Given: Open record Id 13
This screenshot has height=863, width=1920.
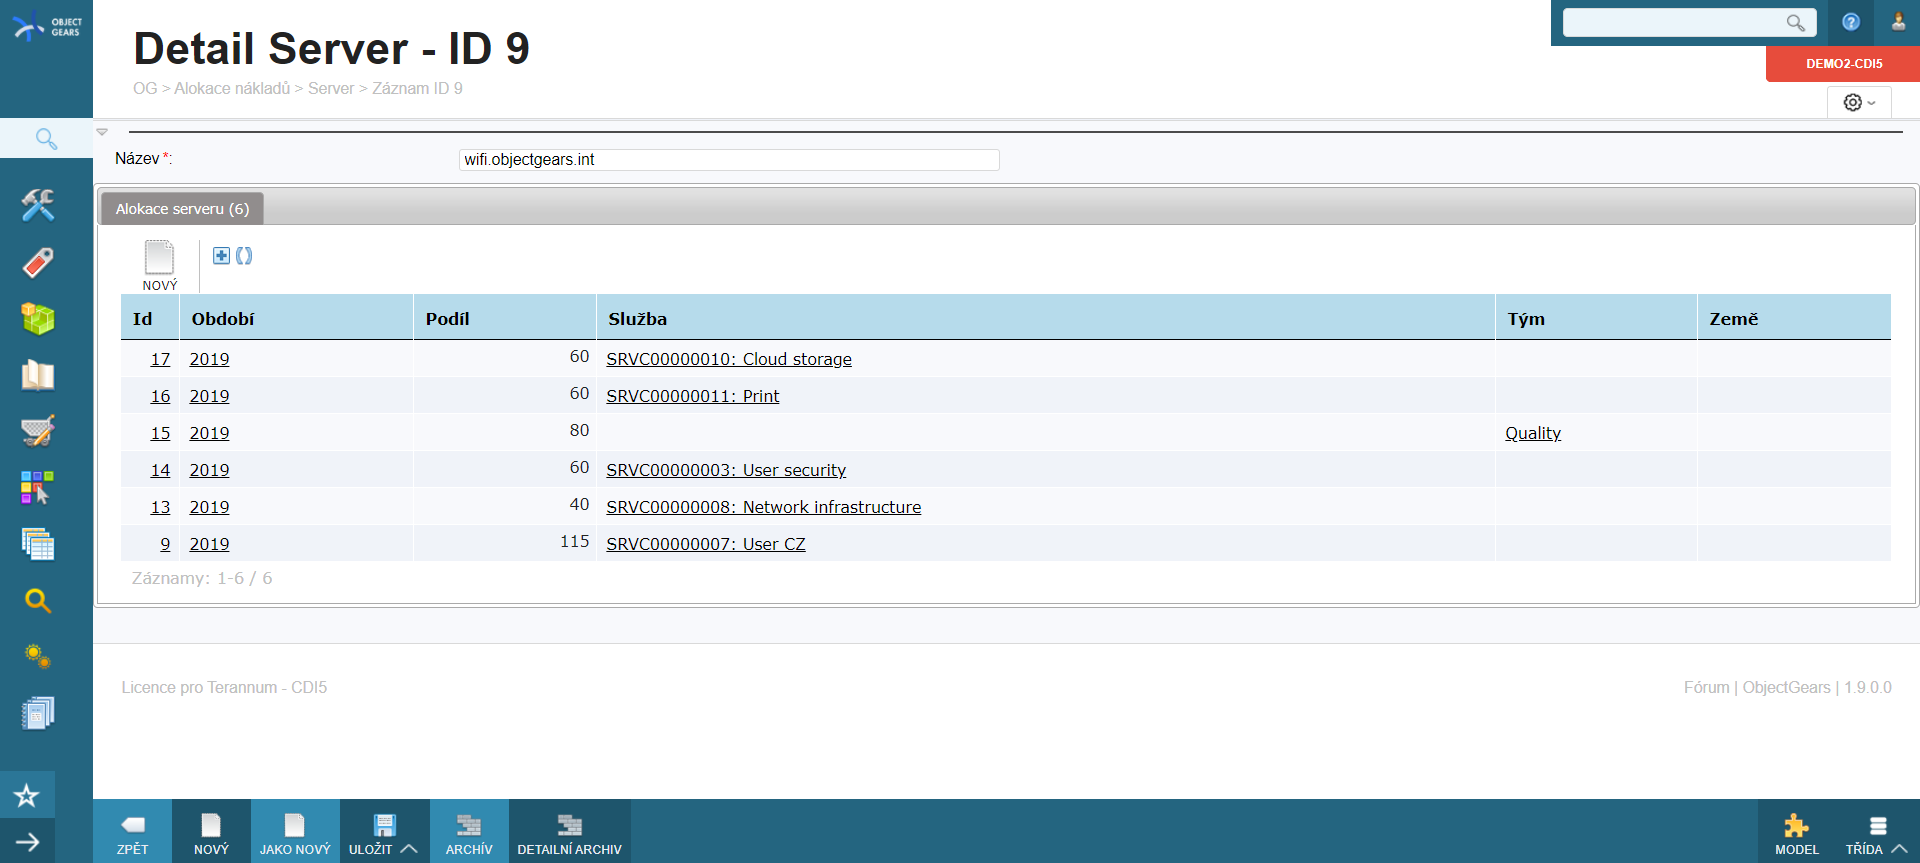Looking at the screenshot, I should (160, 507).
